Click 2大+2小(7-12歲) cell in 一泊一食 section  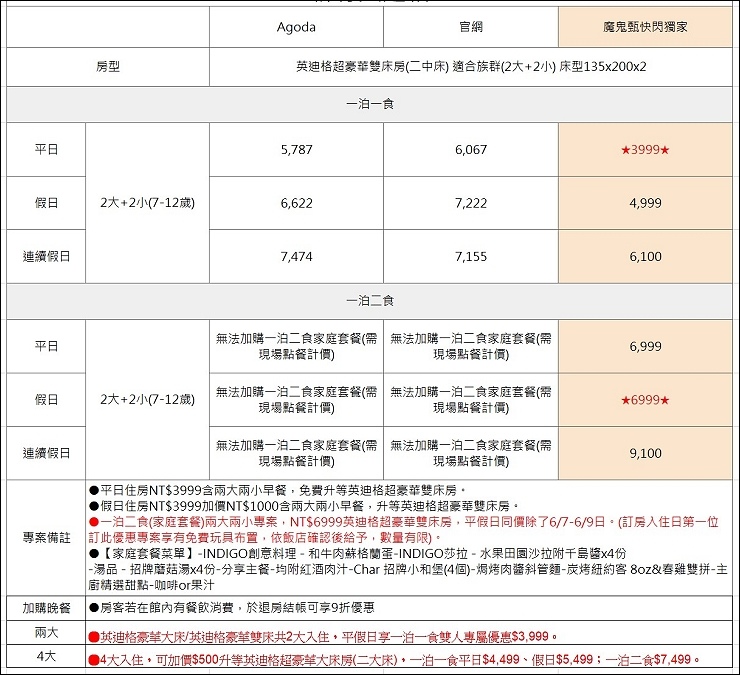pos(147,203)
